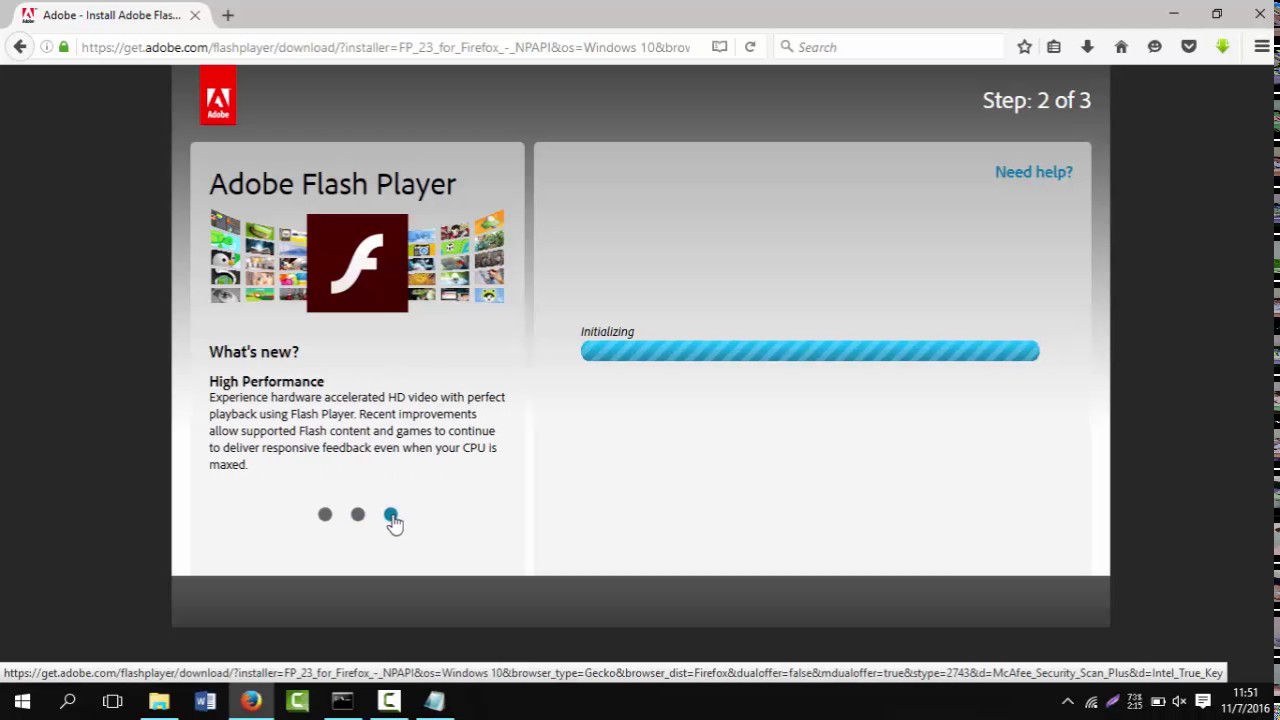
Task: Open the Hello chat smiley icon
Action: 1155,47
